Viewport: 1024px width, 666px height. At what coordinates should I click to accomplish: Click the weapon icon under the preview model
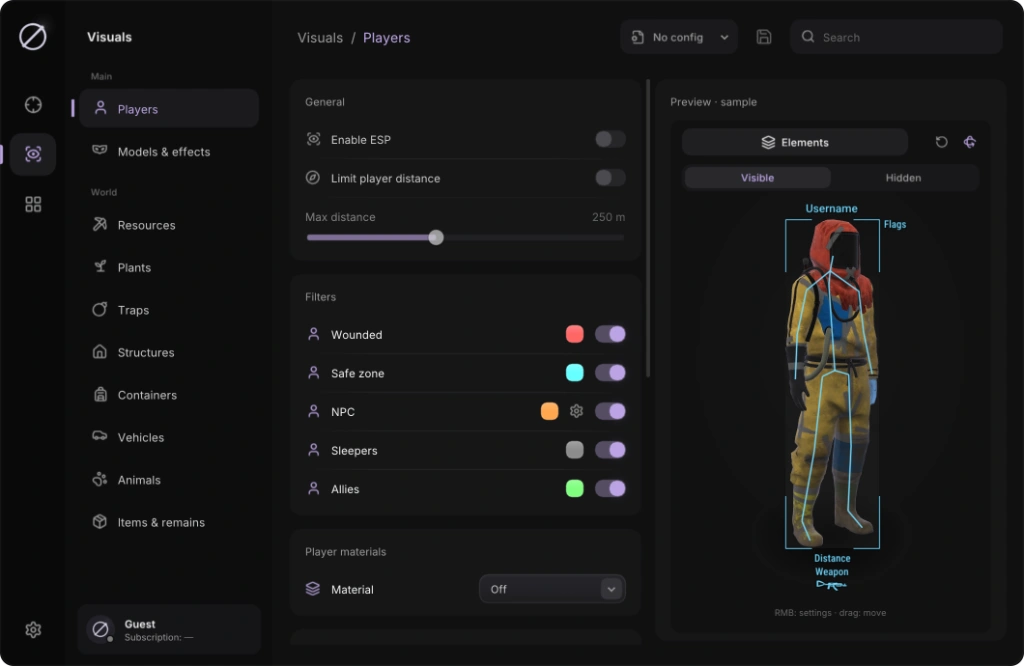[831, 585]
